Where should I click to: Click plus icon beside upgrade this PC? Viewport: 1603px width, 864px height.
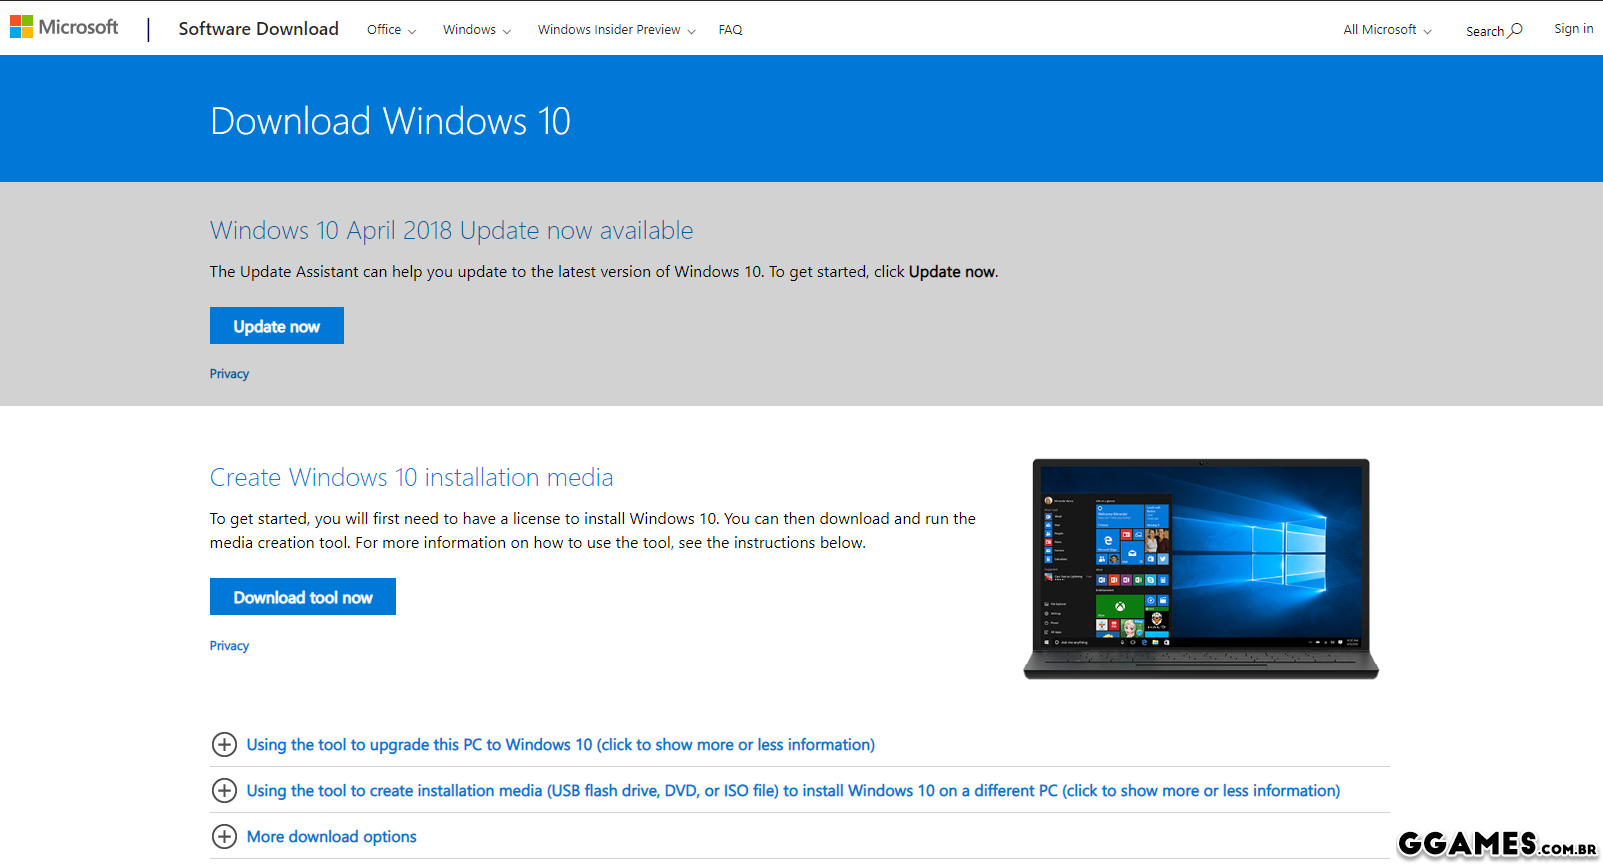coord(224,745)
